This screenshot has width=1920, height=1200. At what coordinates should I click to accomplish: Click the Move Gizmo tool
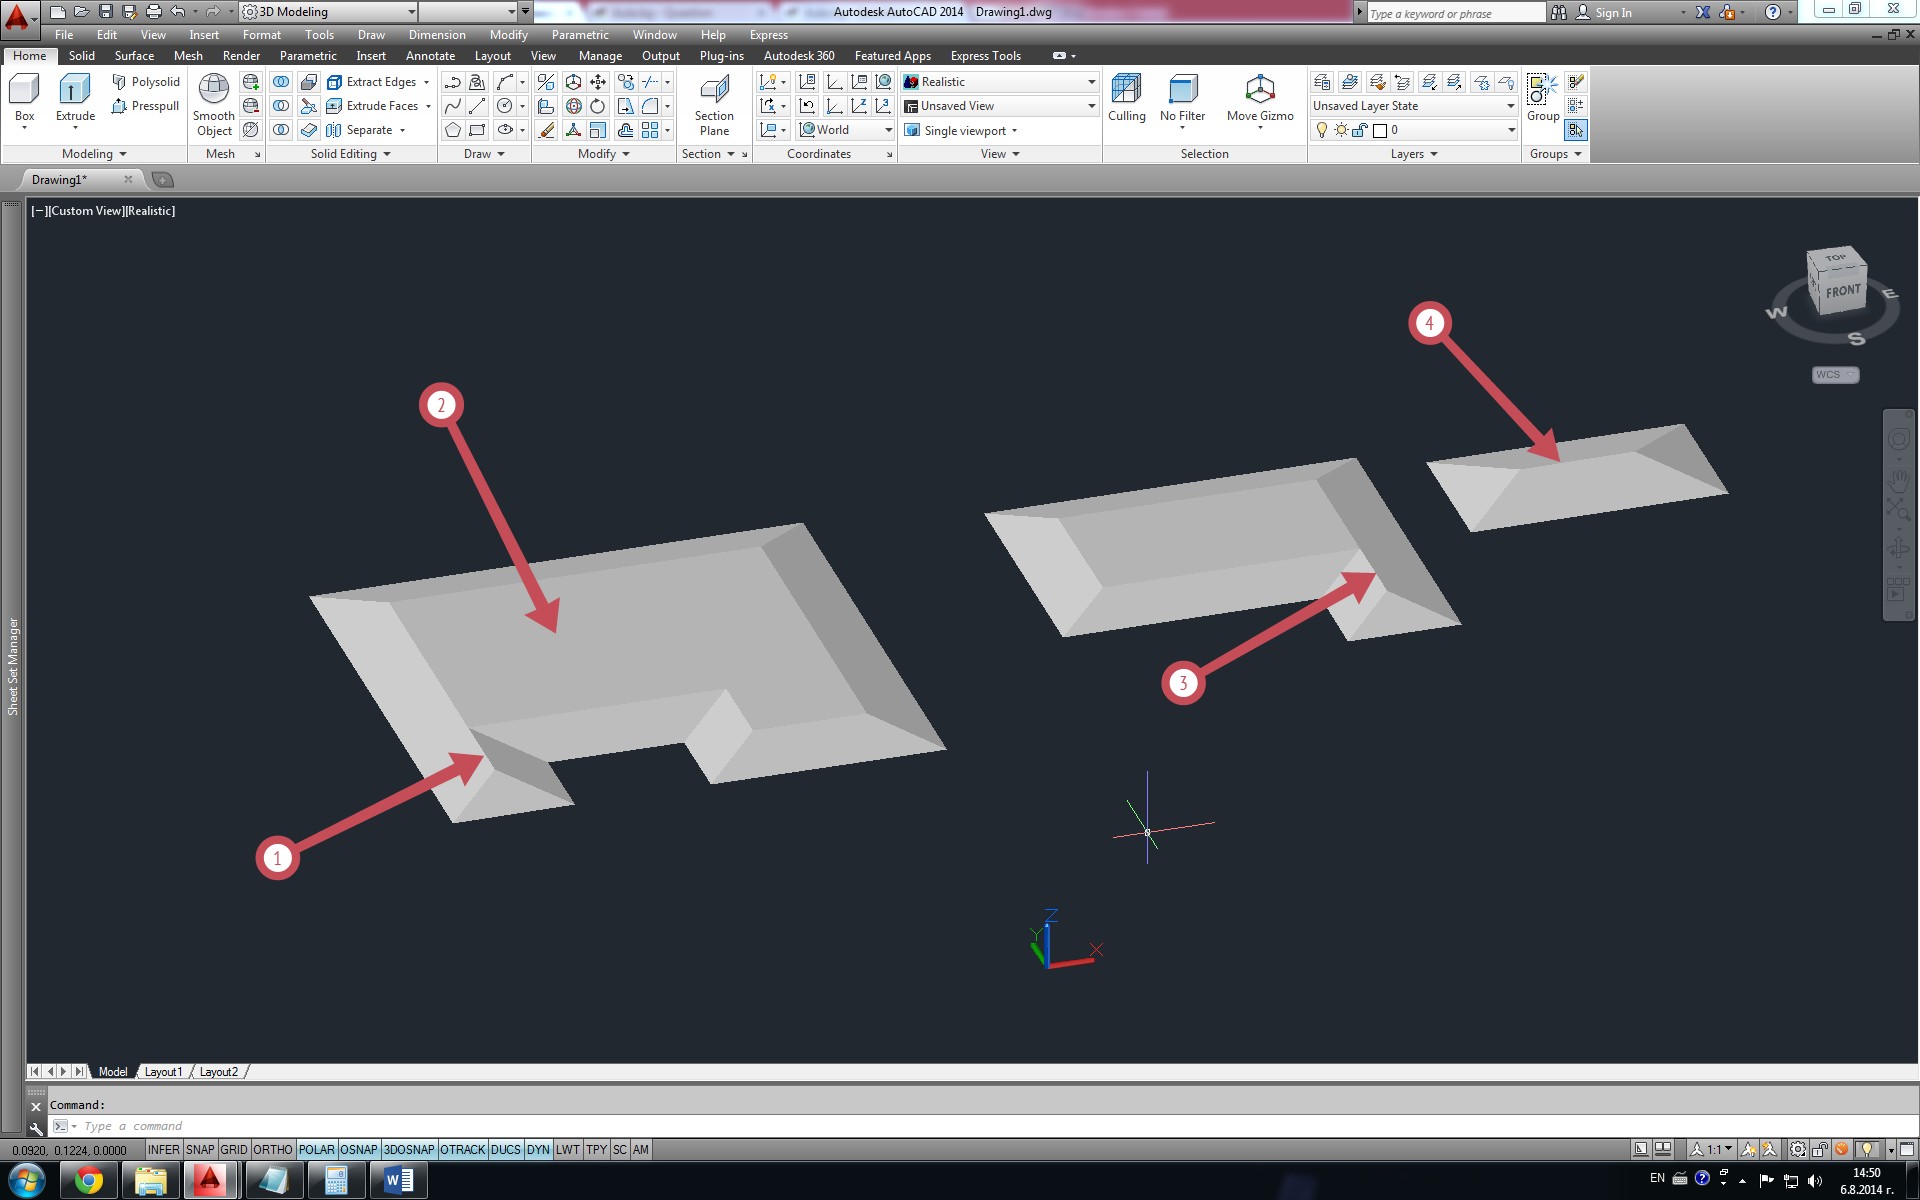click(1260, 99)
